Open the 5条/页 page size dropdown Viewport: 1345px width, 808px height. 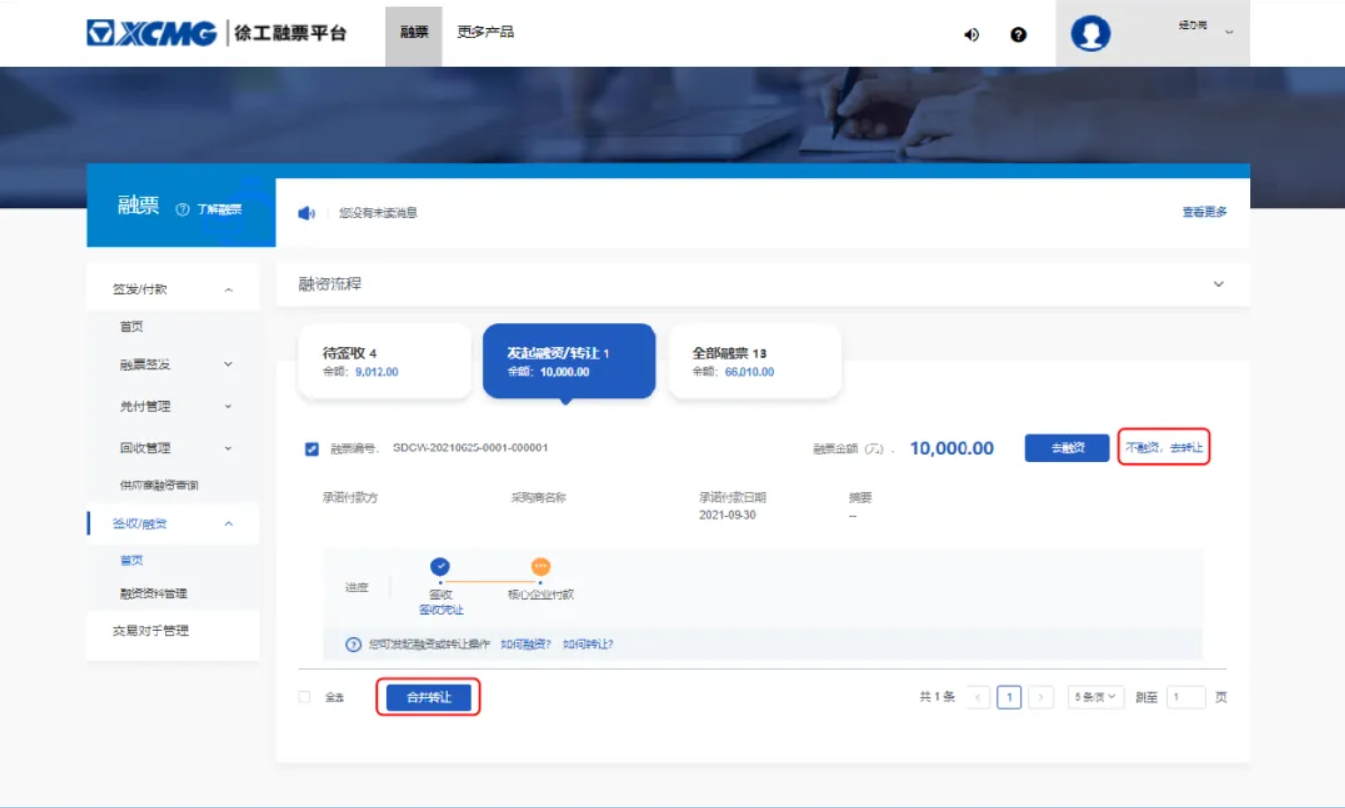(x=1096, y=697)
